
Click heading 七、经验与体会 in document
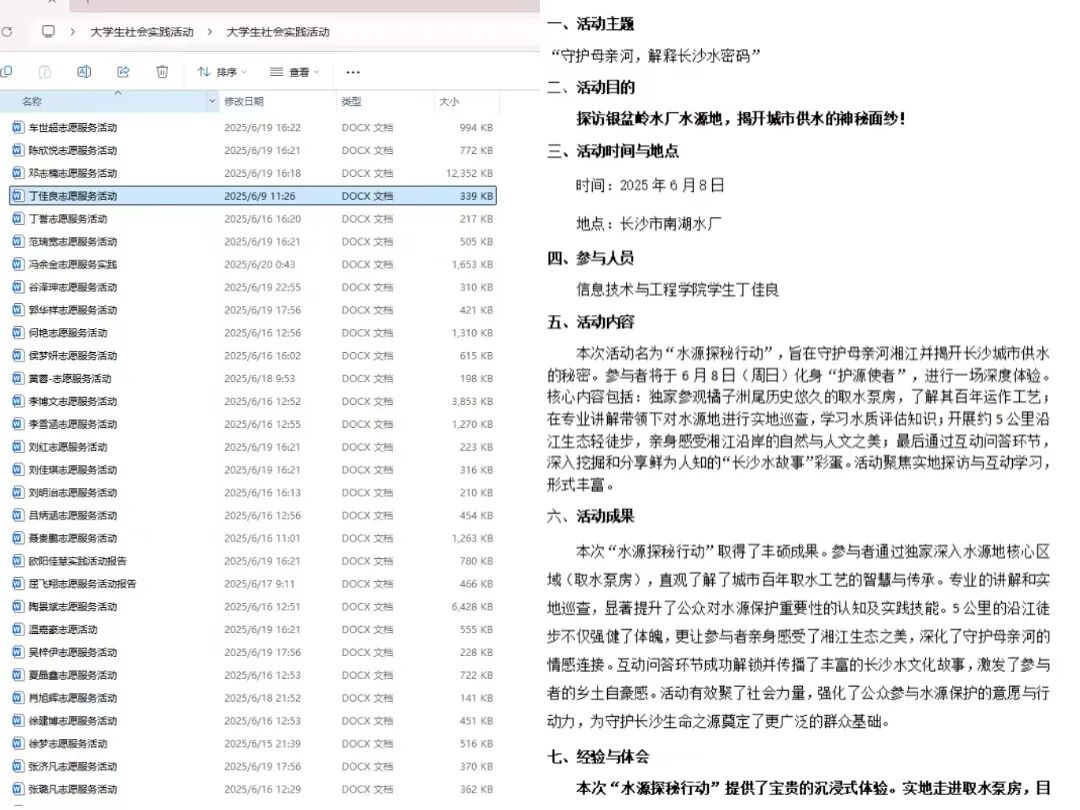[598, 757]
